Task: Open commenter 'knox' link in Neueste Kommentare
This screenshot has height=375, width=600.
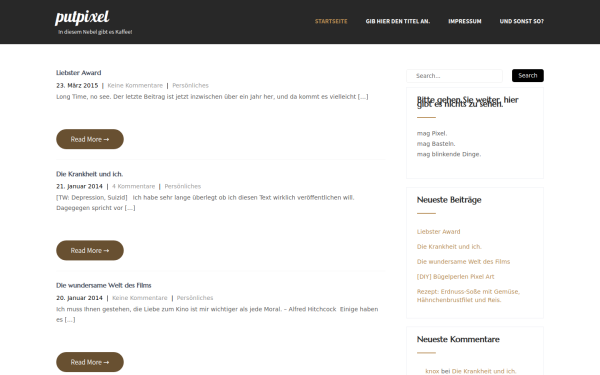Action: coord(432,371)
